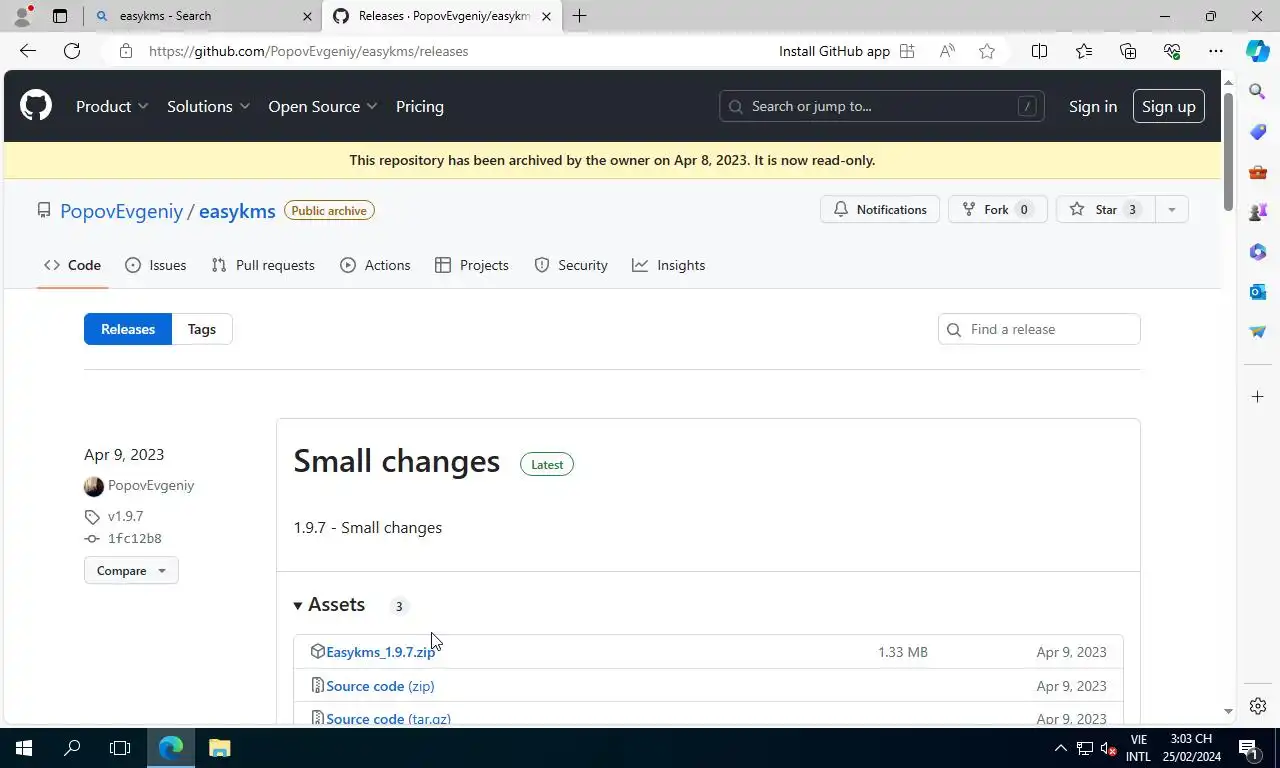Expand the Solutions menu
This screenshot has height=768, width=1280.
click(208, 106)
